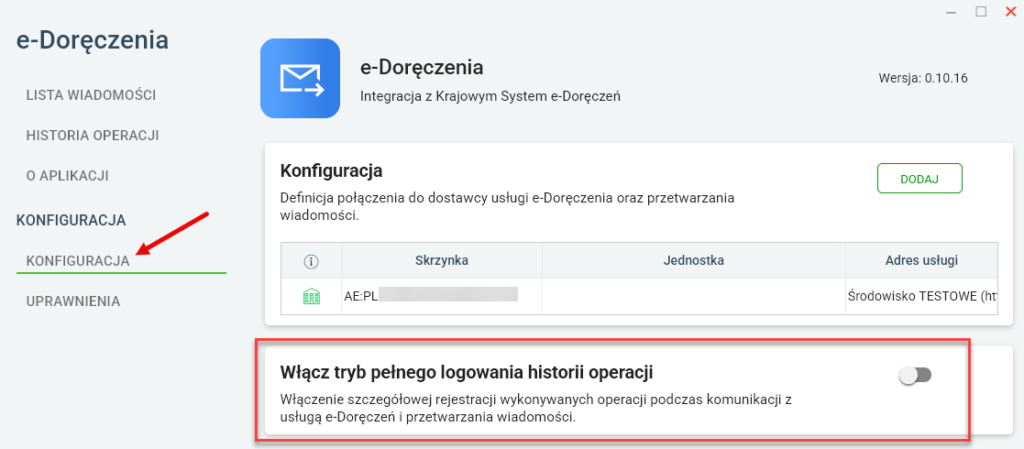This screenshot has width=1024, height=449.
Task: Click the Jednostka column header
Action: tap(694, 260)
